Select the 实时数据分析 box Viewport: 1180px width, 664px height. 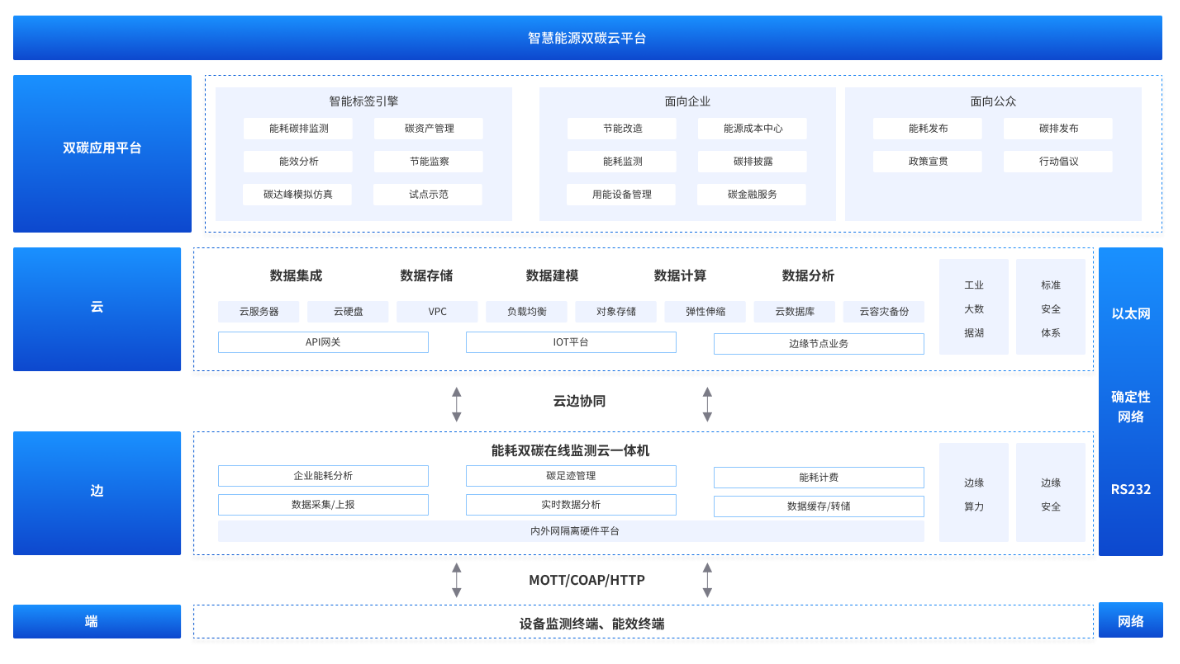point(571,504)
